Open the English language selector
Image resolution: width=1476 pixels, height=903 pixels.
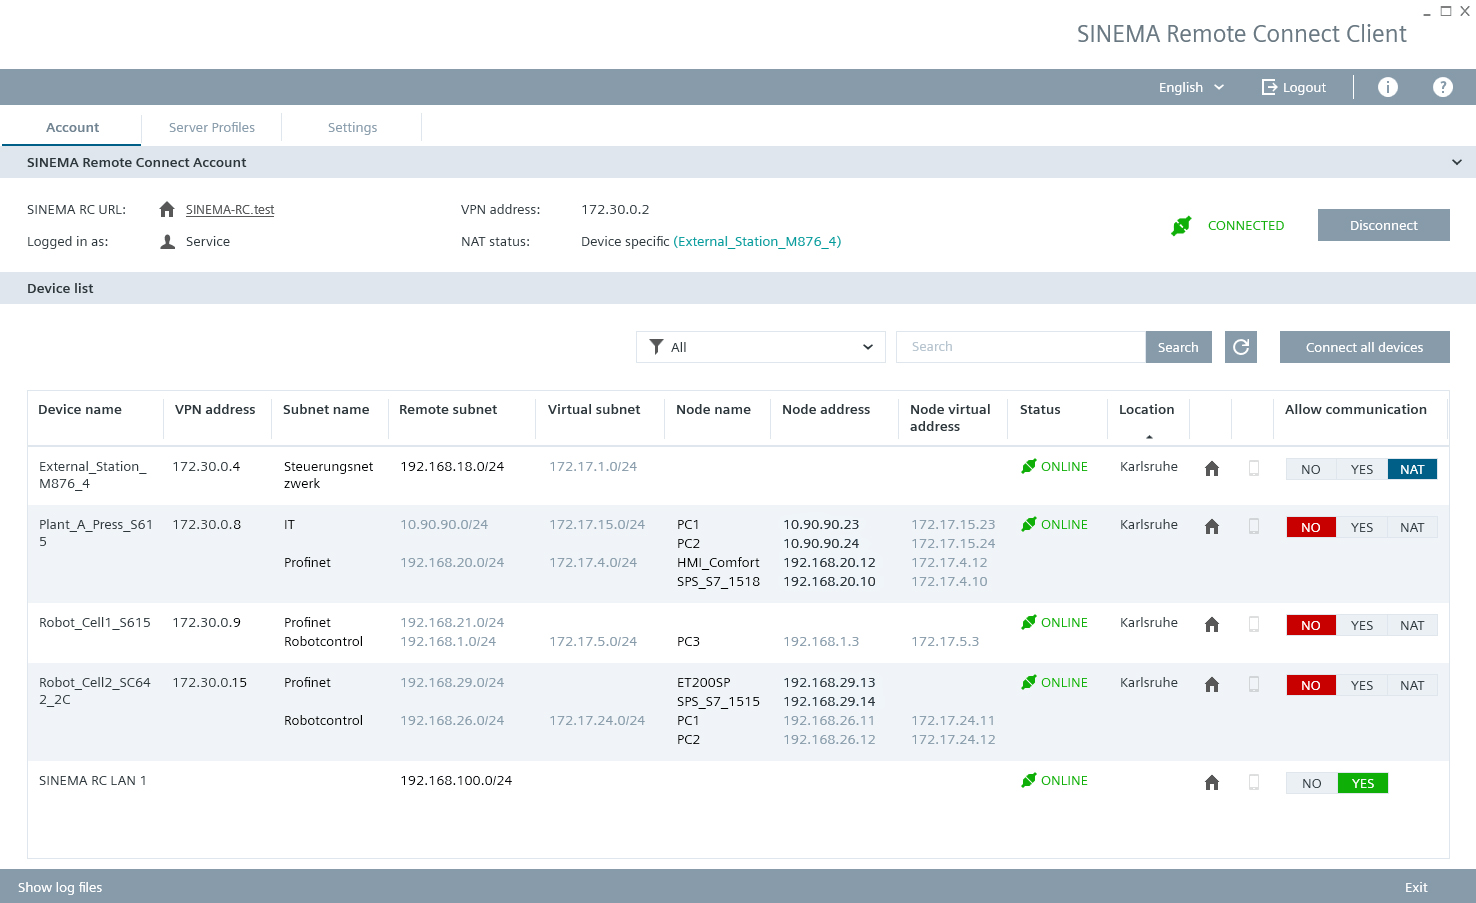tap(1190, 87)
